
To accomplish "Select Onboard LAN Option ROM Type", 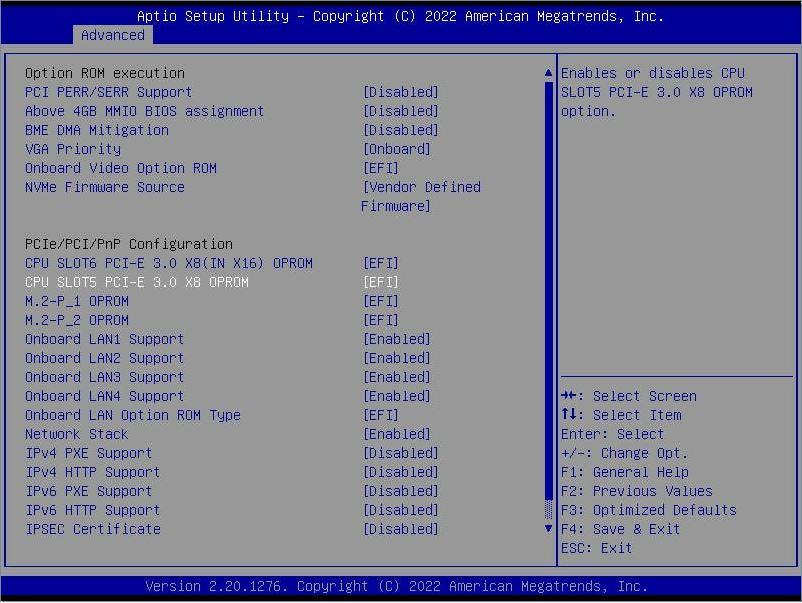I will pos(132,415).
